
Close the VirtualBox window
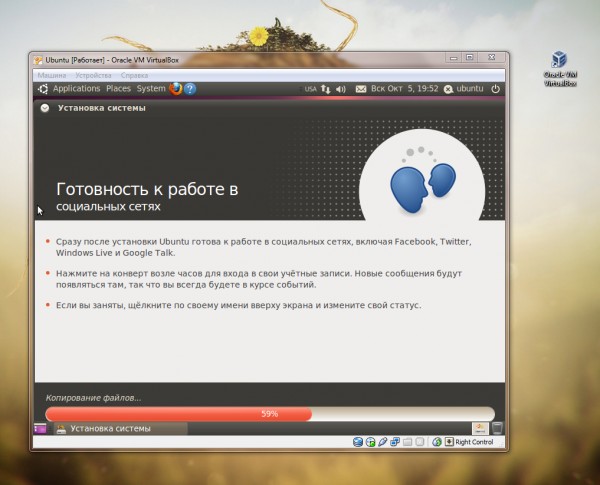point(492,57)
